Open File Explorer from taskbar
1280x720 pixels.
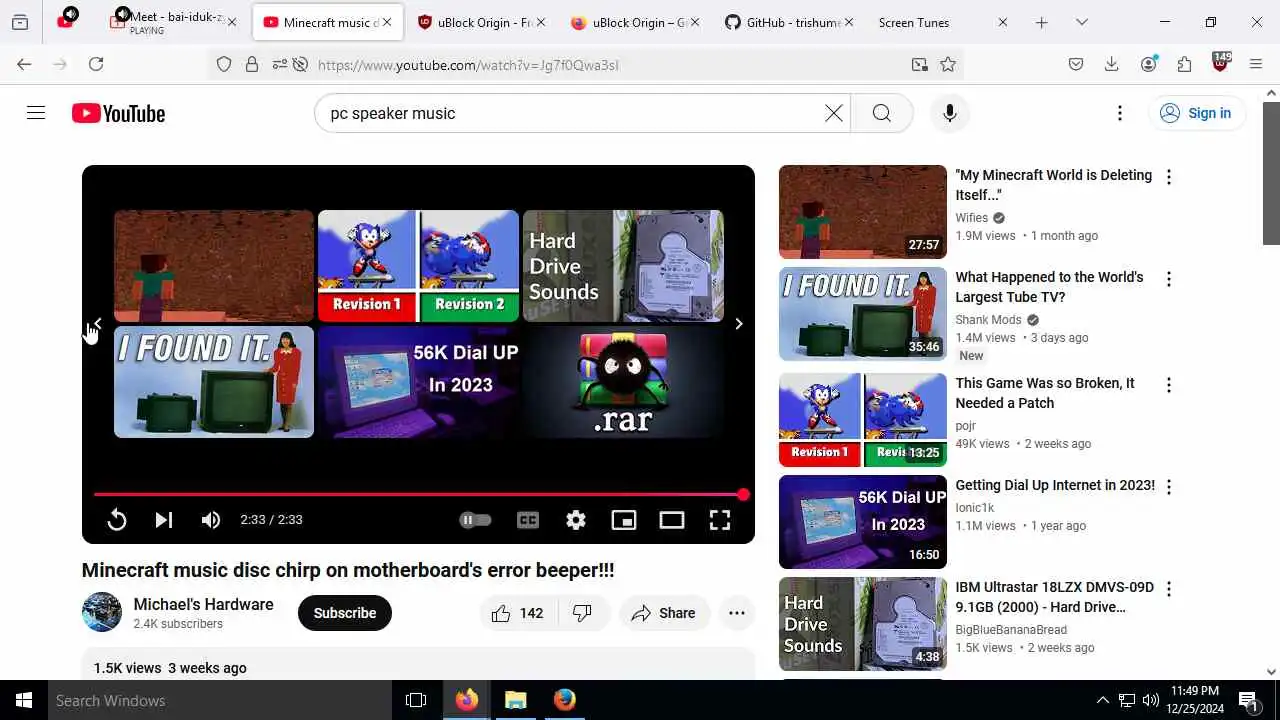coord(515,700)
